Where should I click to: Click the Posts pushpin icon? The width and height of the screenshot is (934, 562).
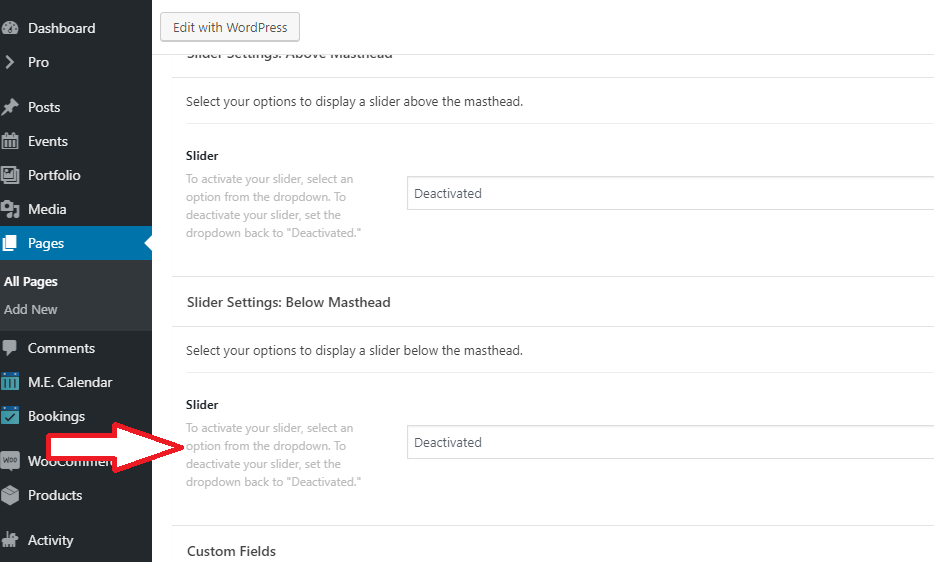[10, 107]
